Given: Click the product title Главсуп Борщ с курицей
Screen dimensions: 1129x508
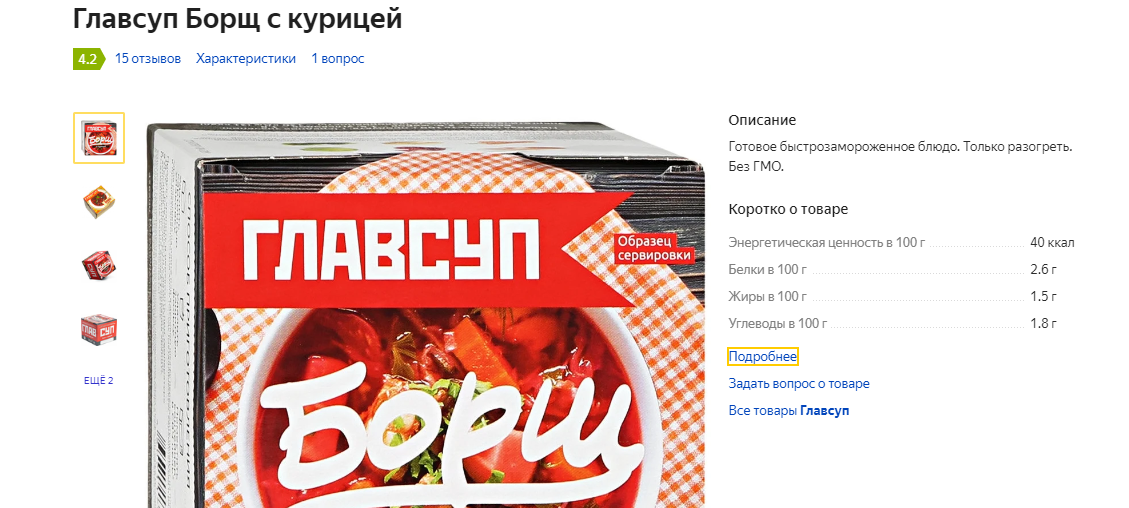Looking at the screenshot, I should coord(237,19).
